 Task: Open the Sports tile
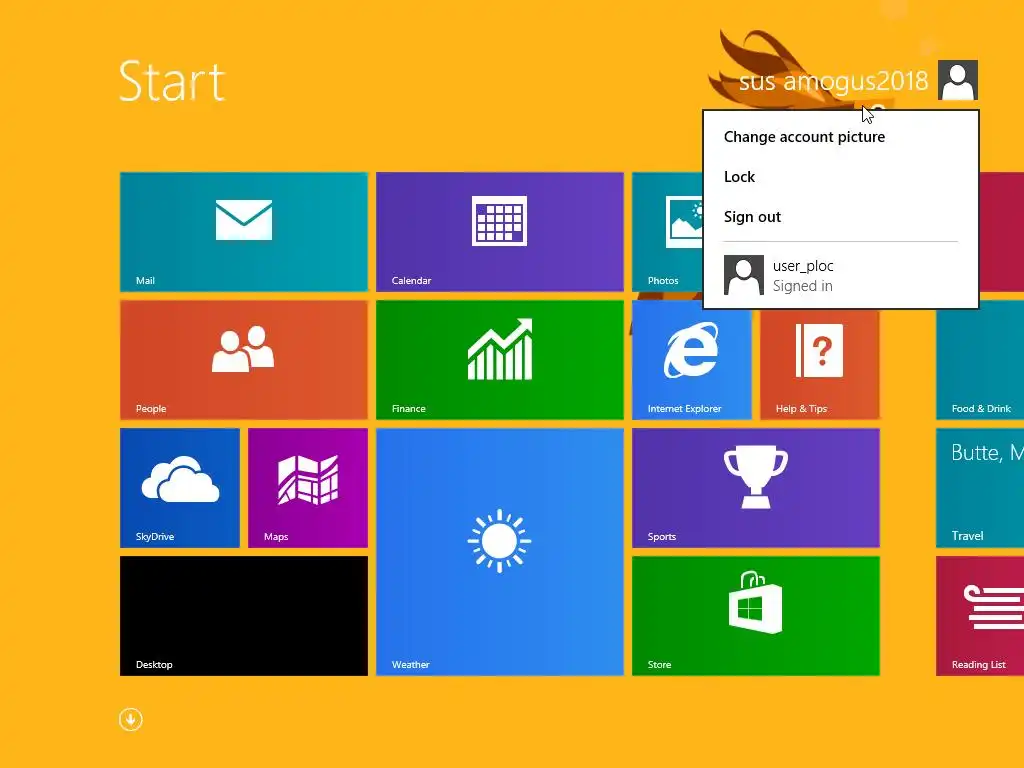coord(756,488)
